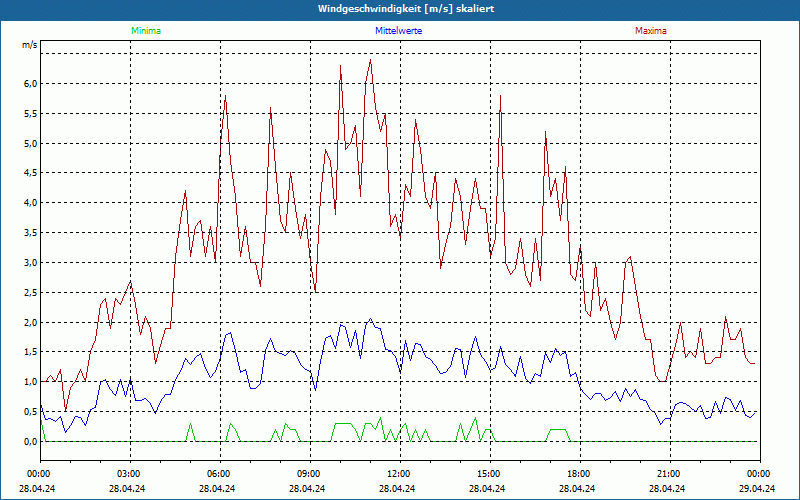Click the 3,5 y-axis value
The image size is (800, 500).
pos(32,233)
